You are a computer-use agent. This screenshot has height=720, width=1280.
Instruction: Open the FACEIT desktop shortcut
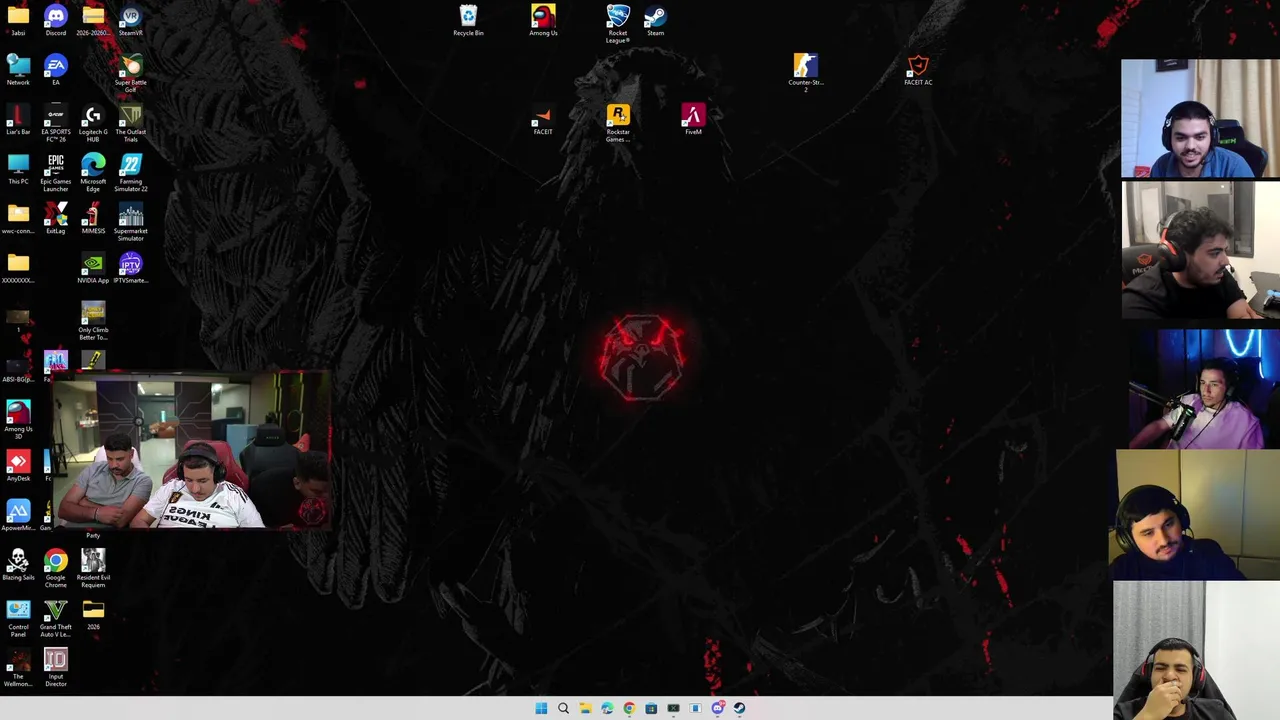[543, 120]
